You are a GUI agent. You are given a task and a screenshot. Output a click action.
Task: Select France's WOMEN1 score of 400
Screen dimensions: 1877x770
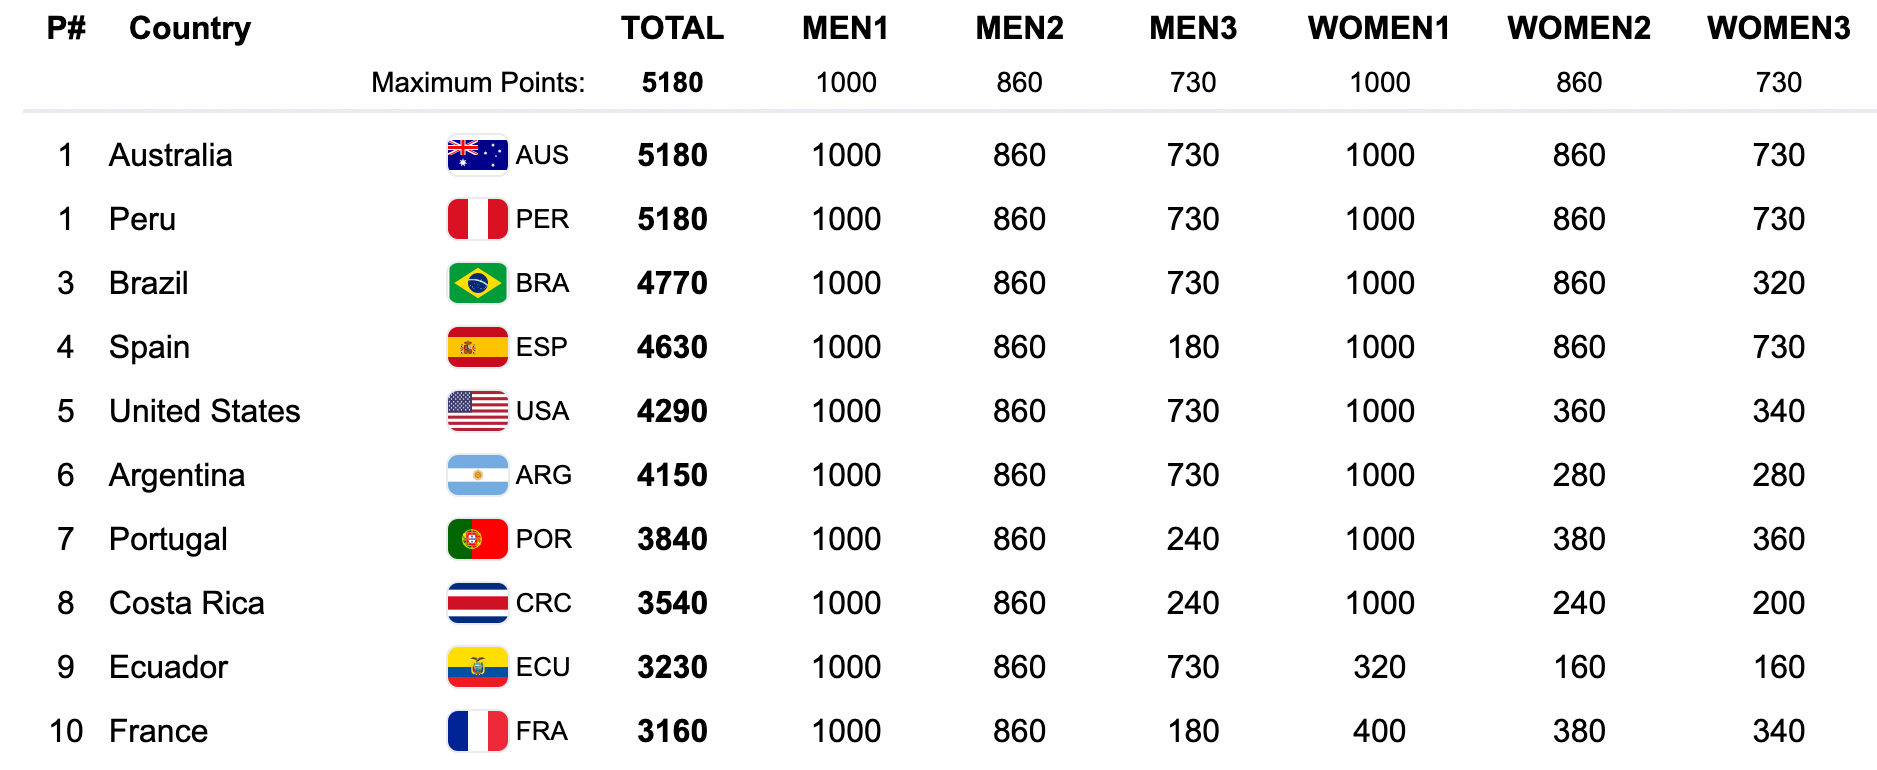1379,731
